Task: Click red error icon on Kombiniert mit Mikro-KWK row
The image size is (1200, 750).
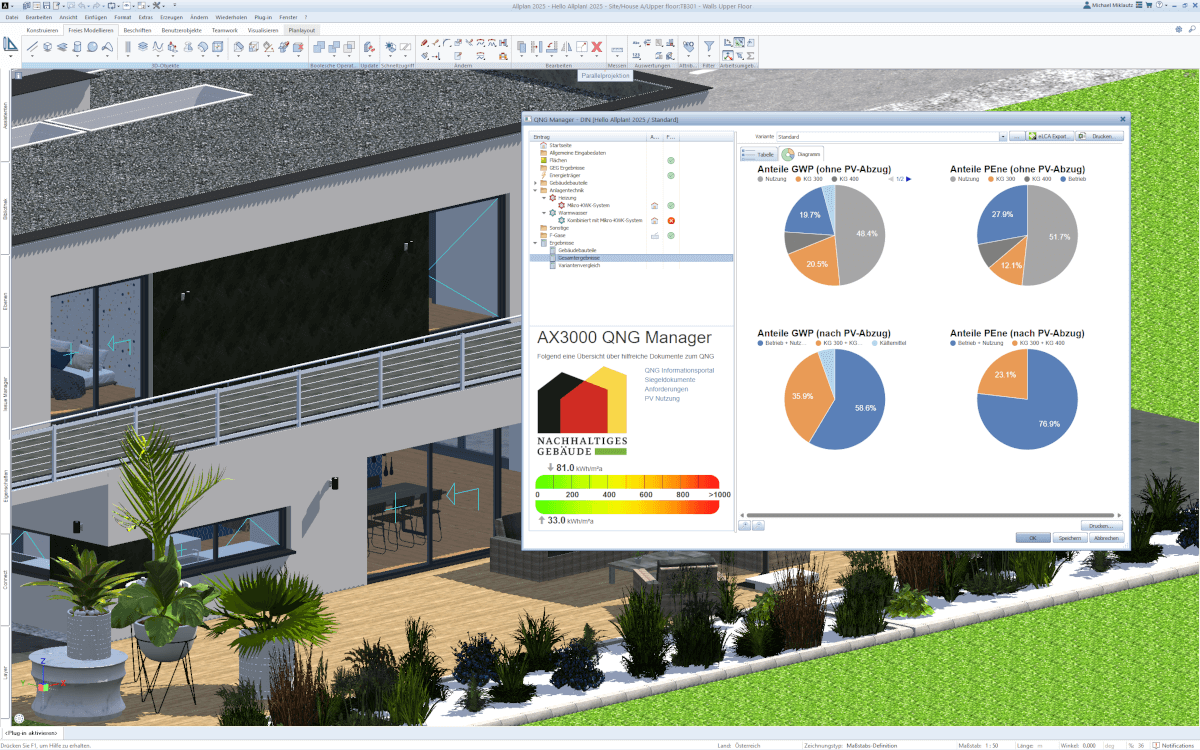Action: (671, 220)
